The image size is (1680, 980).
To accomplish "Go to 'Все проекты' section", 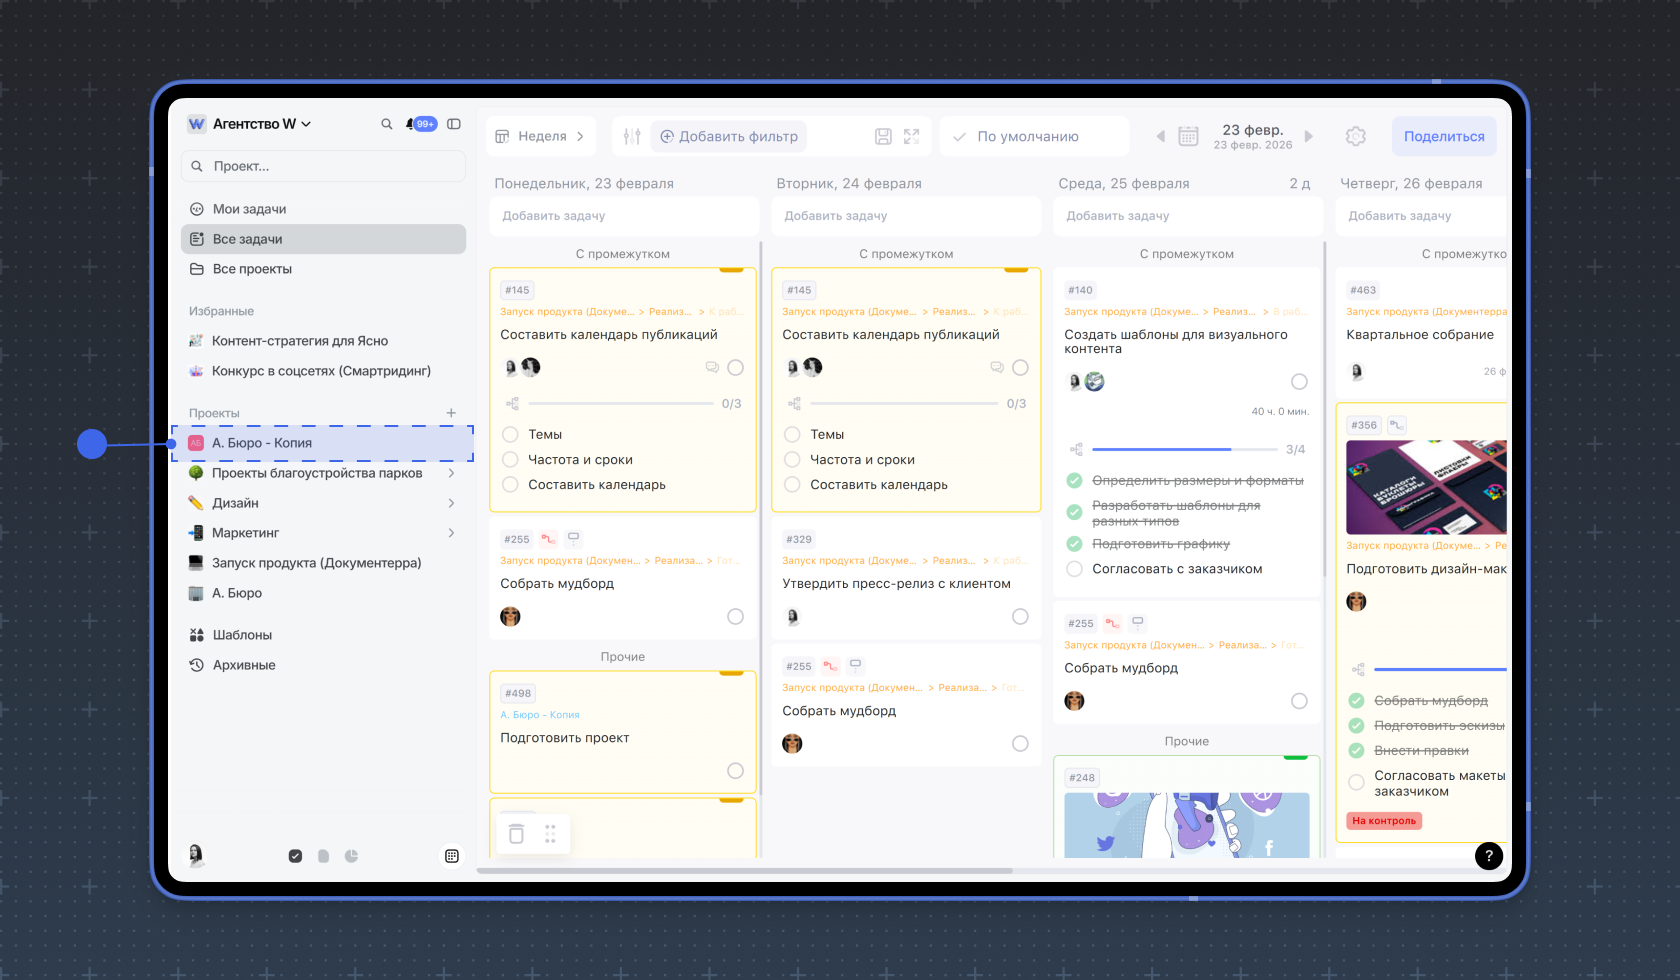I will (252, 269).
